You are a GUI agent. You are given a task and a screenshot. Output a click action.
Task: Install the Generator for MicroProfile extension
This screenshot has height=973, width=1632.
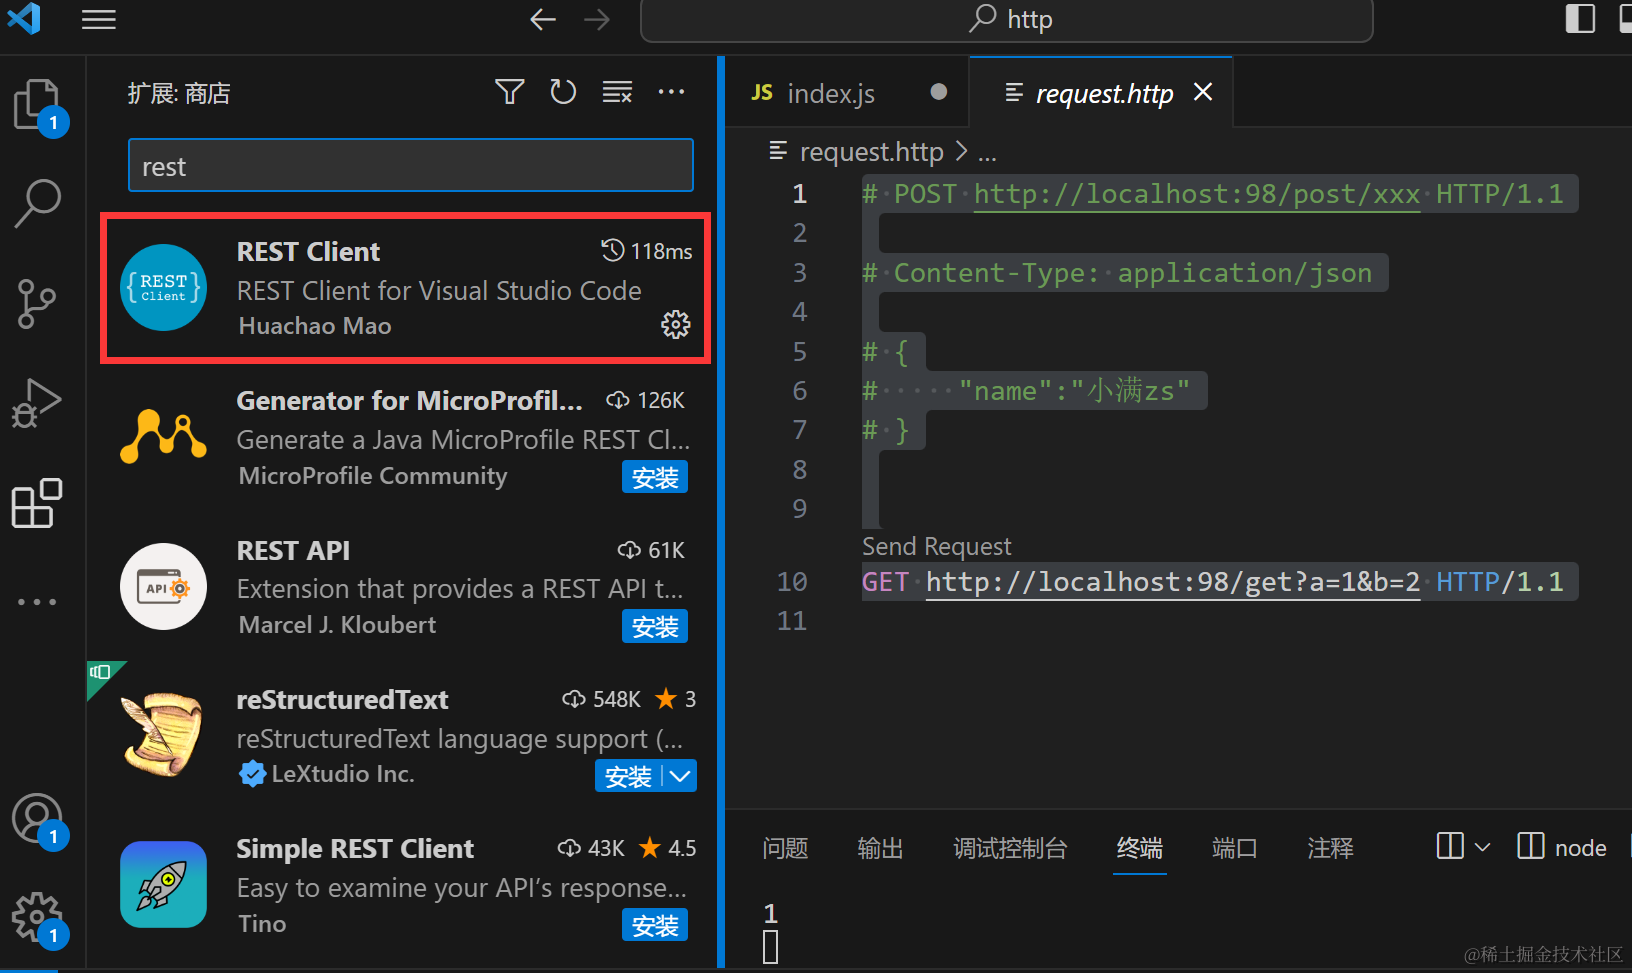655,477
